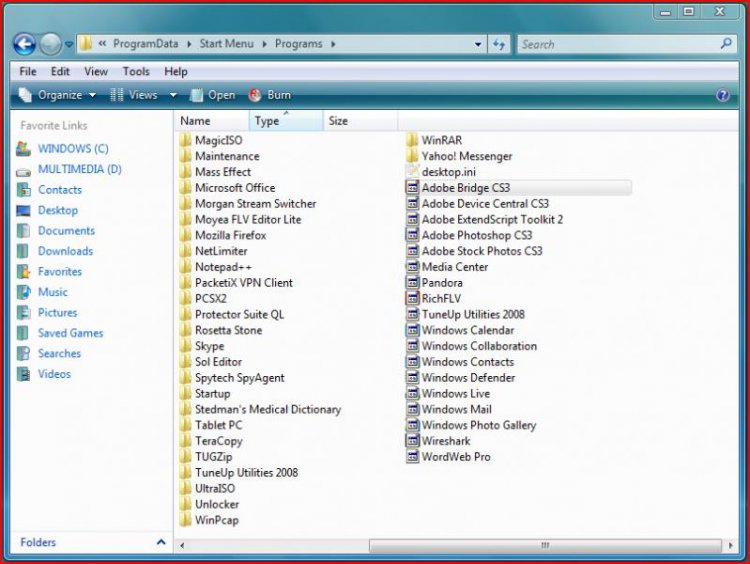Select the Yahoo! Messenger folder icon
This screenshot has width=750, height=564.
(x=412, y=156)
